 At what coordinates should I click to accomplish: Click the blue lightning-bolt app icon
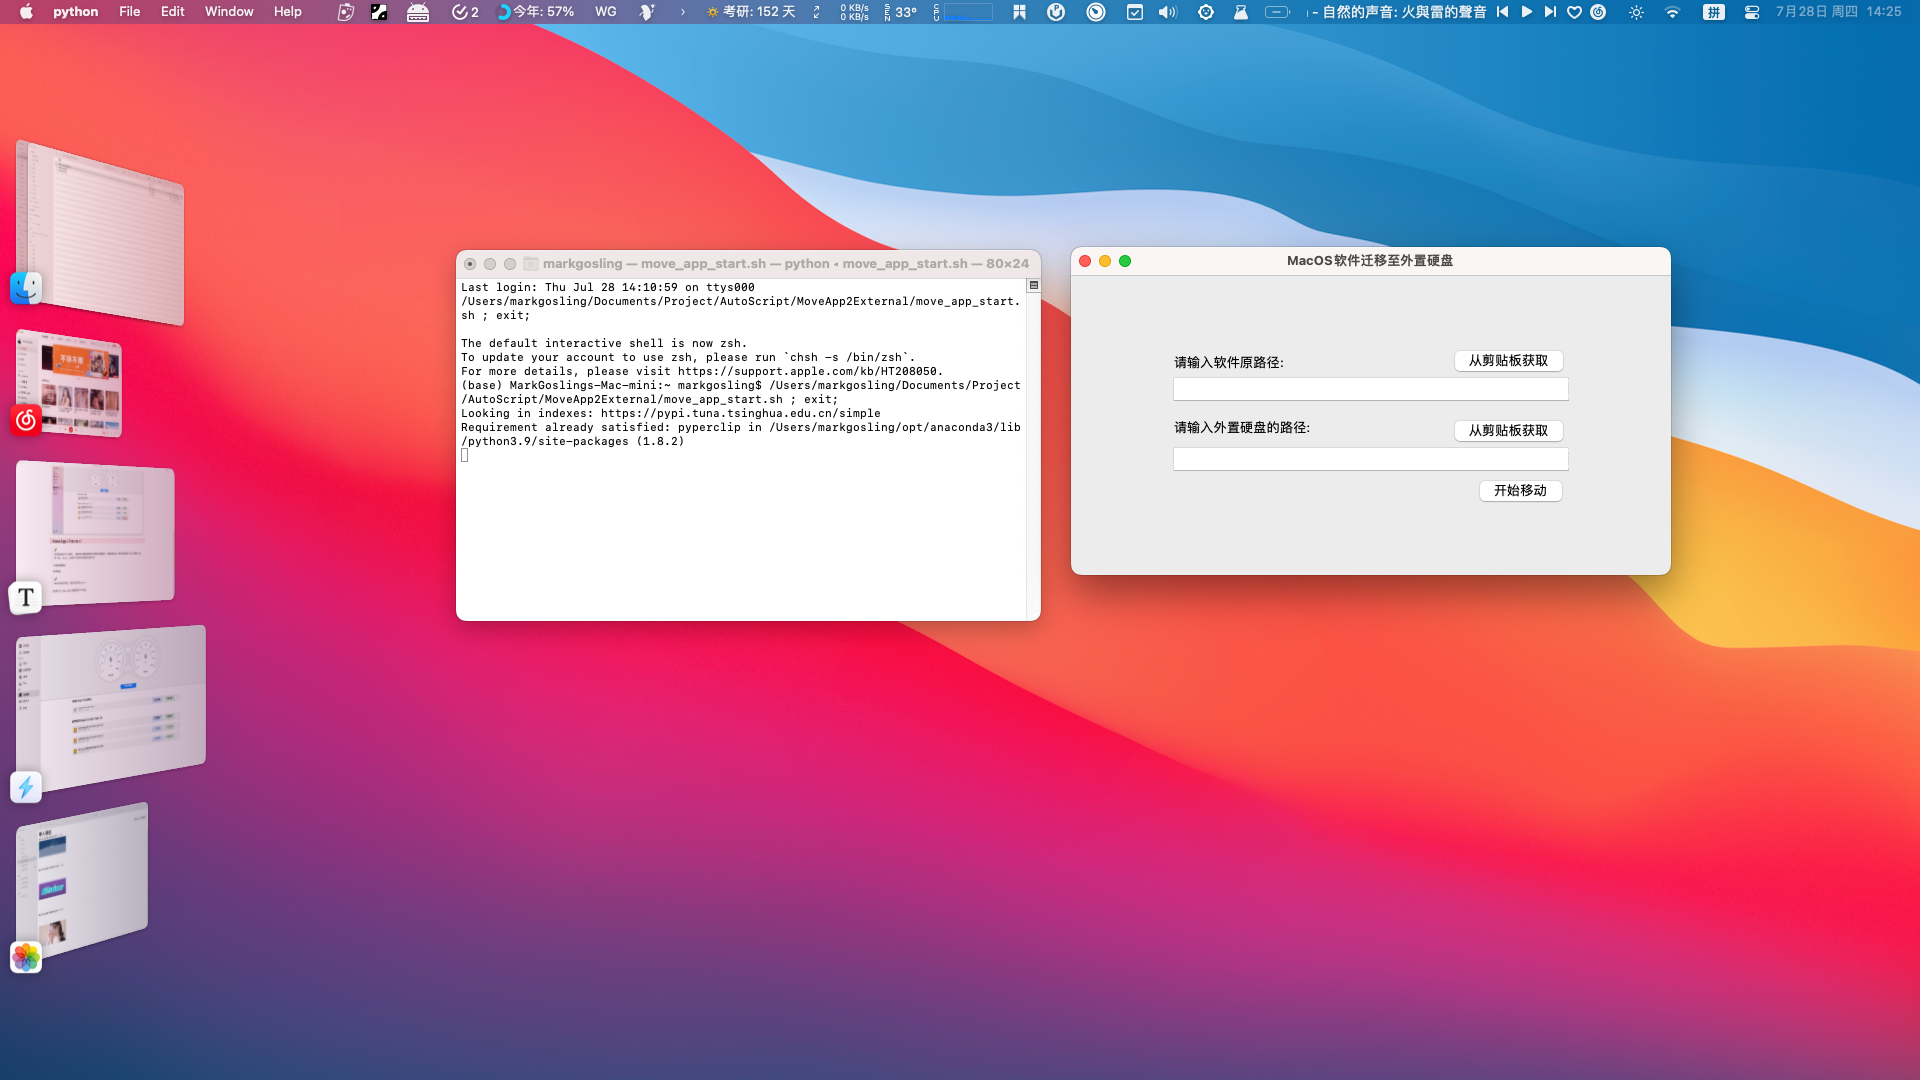[26, 788]
